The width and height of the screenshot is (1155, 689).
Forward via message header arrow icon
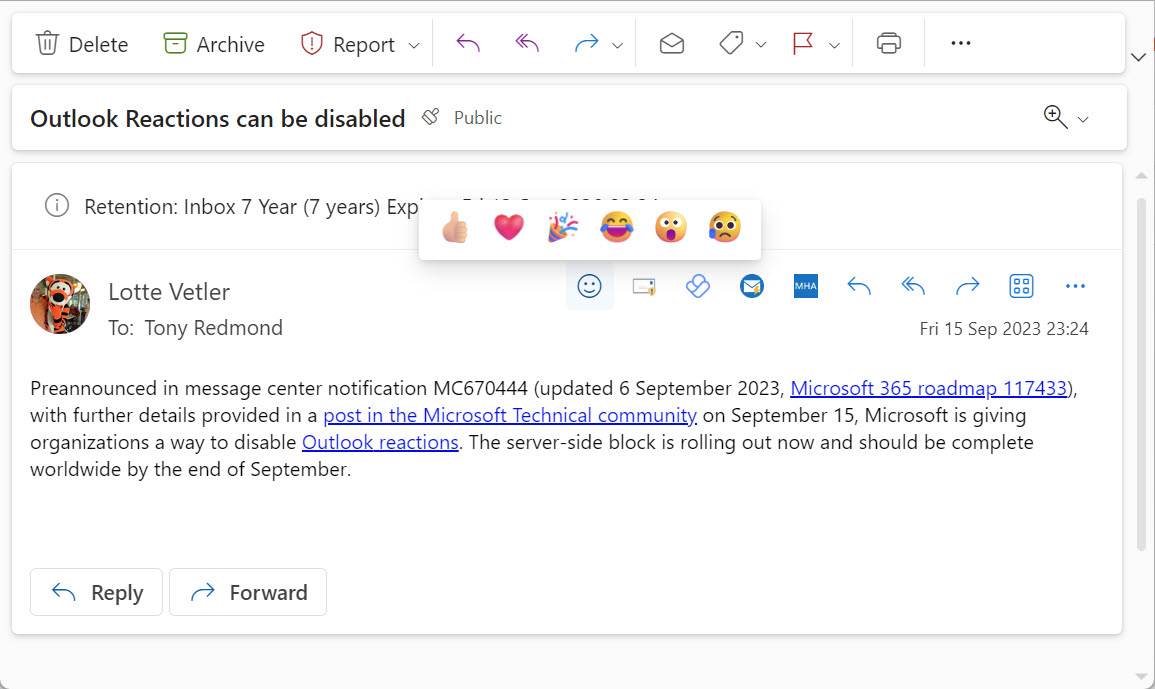tap(967, 286)
